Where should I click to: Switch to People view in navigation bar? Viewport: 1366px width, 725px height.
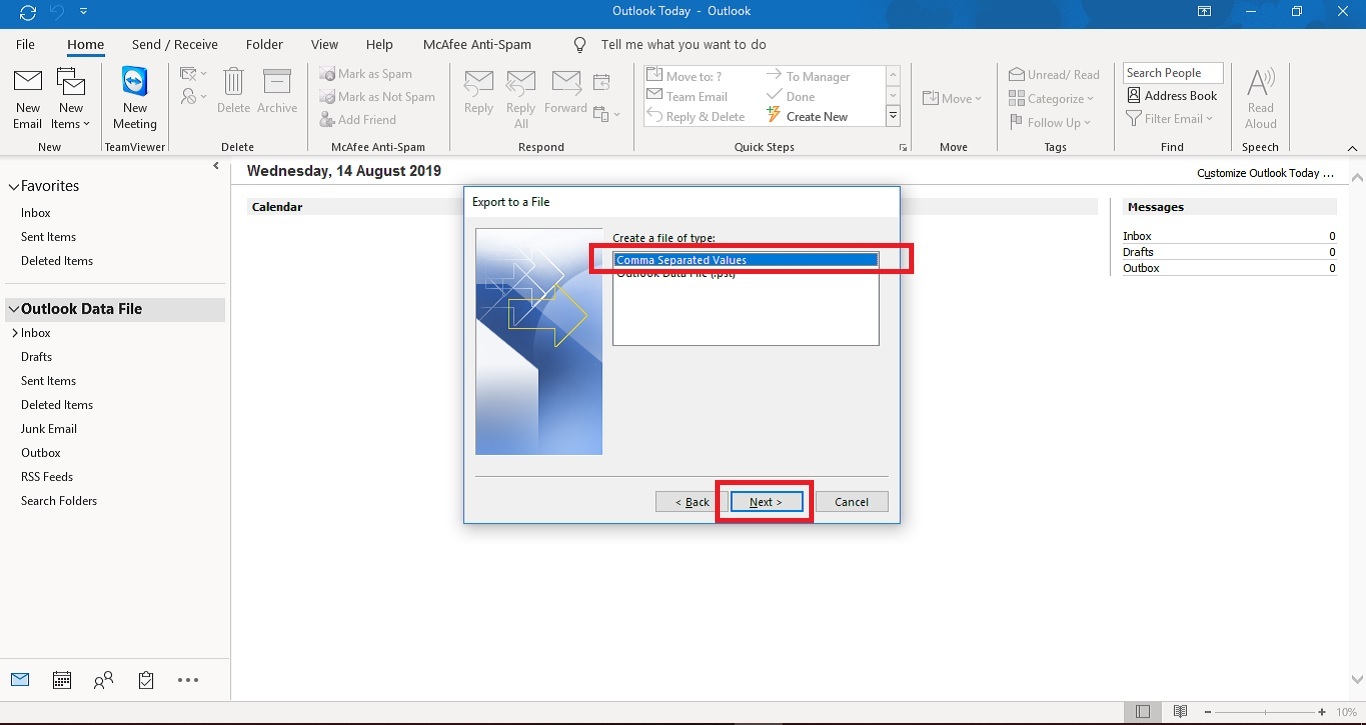coord(104,680)
